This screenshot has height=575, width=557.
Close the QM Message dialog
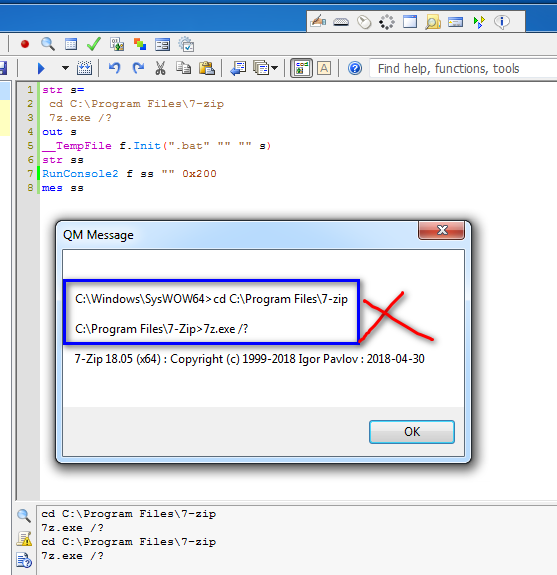tap(441, 230)
